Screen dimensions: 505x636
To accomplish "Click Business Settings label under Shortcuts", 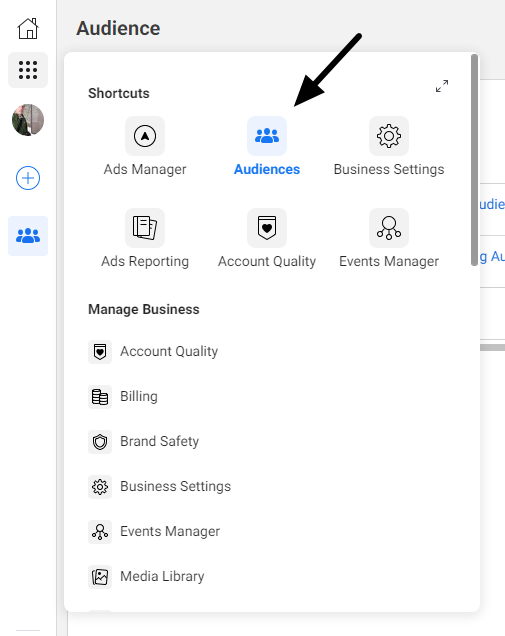I will tap(389, 169).
